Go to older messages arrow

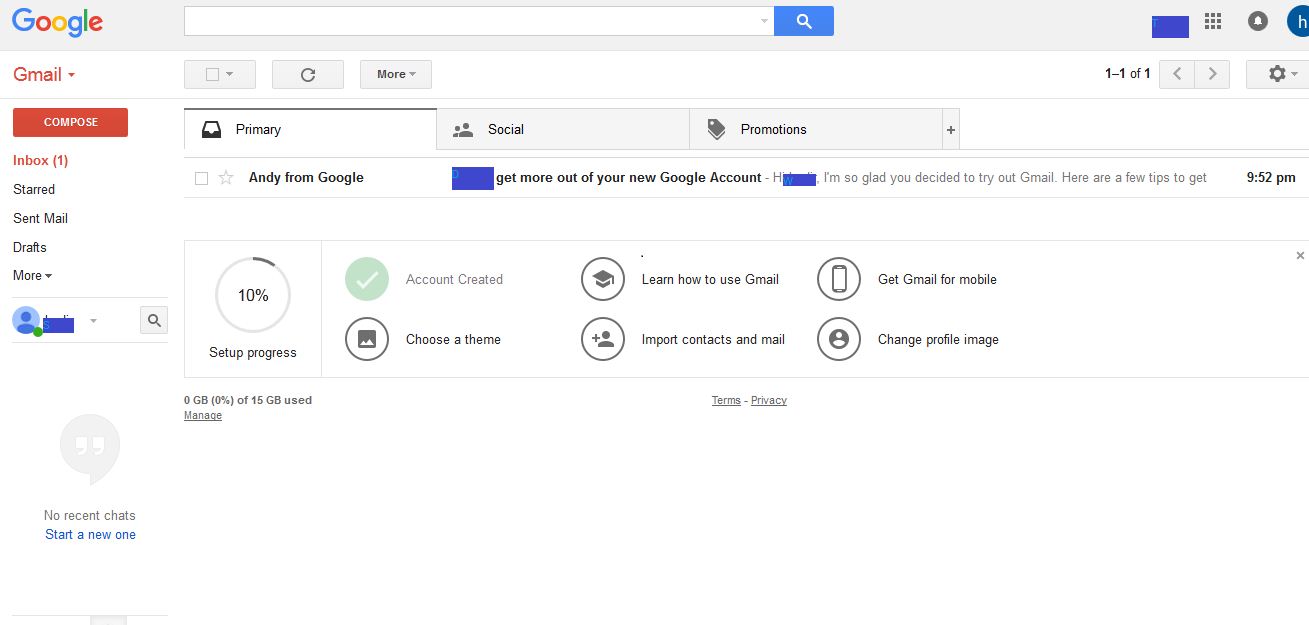(x=1213, y=74)
